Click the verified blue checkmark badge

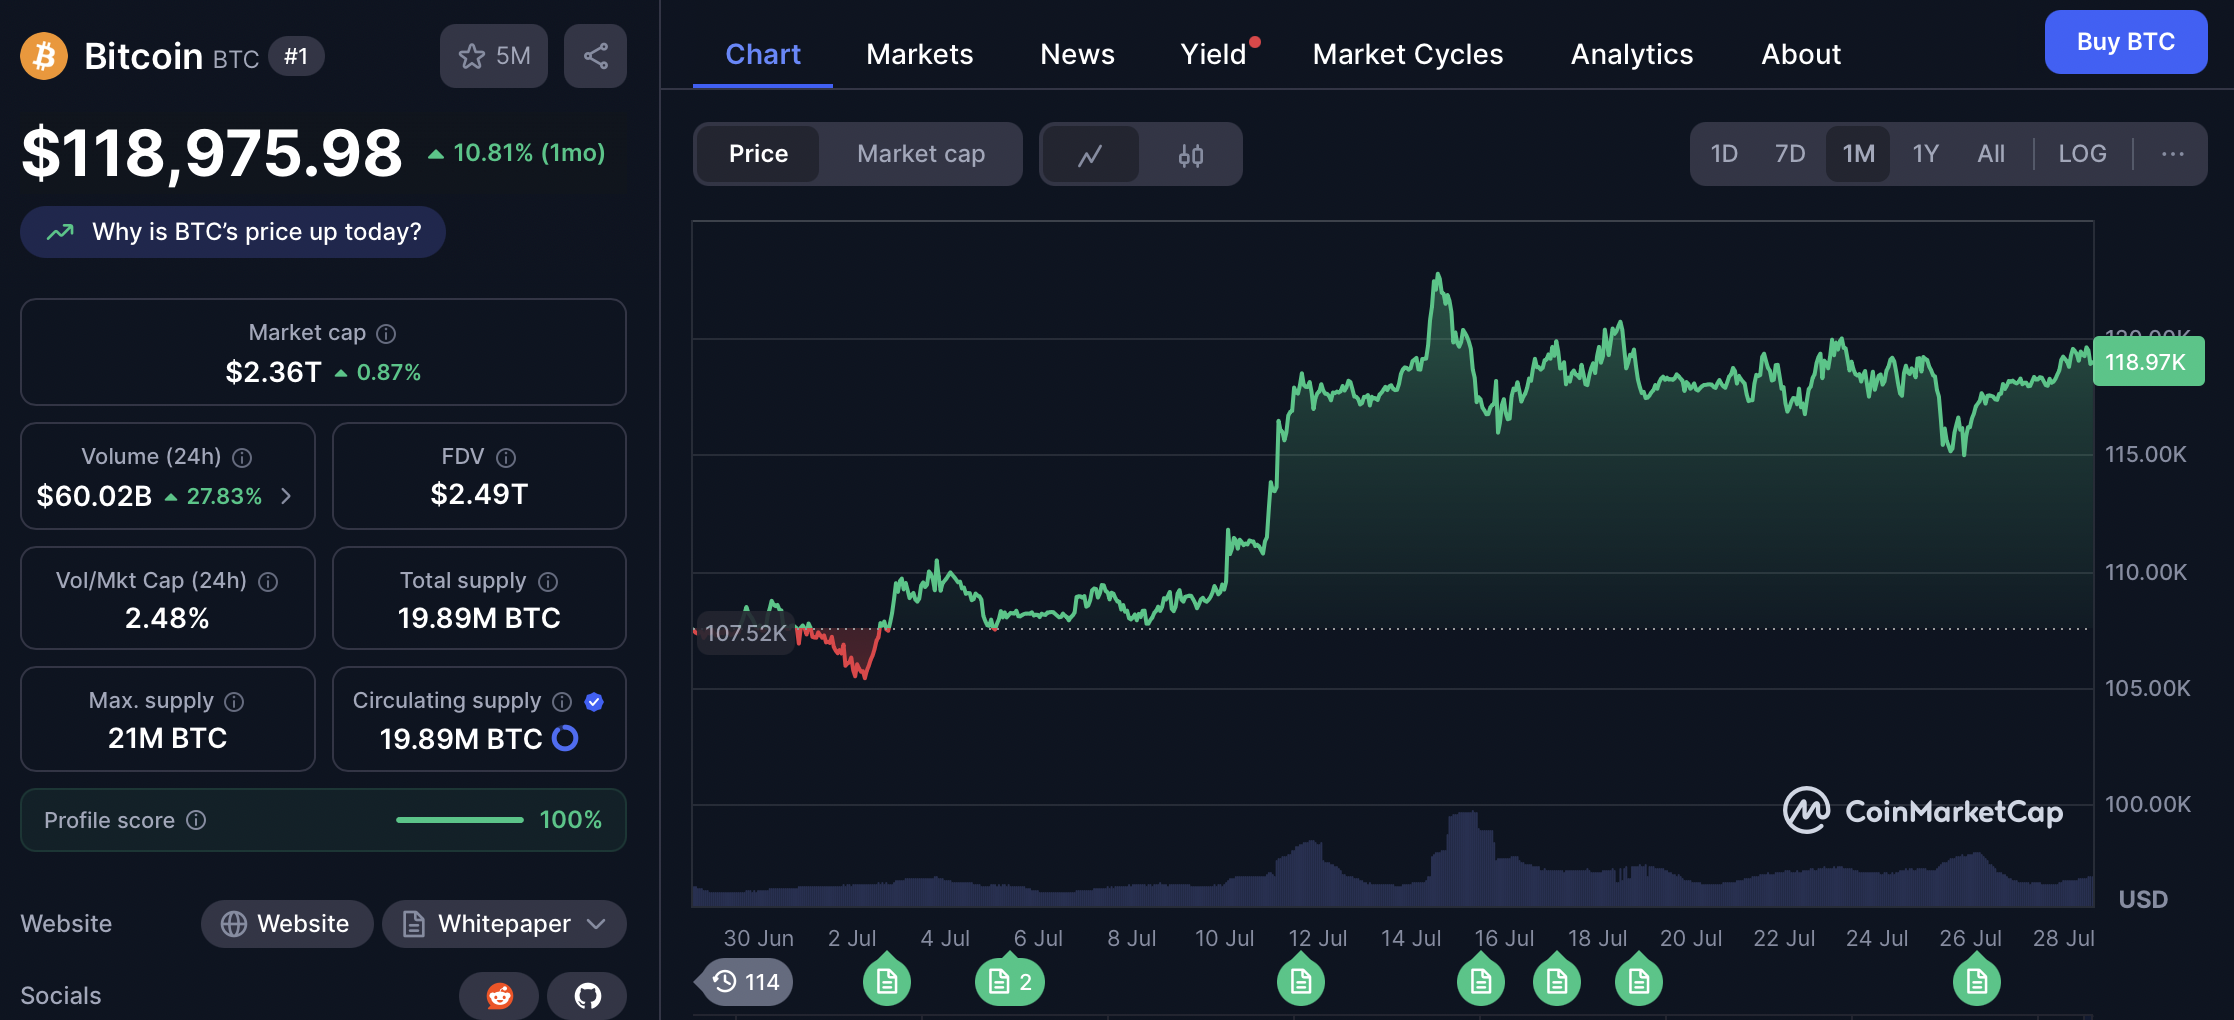pos(594,701)
